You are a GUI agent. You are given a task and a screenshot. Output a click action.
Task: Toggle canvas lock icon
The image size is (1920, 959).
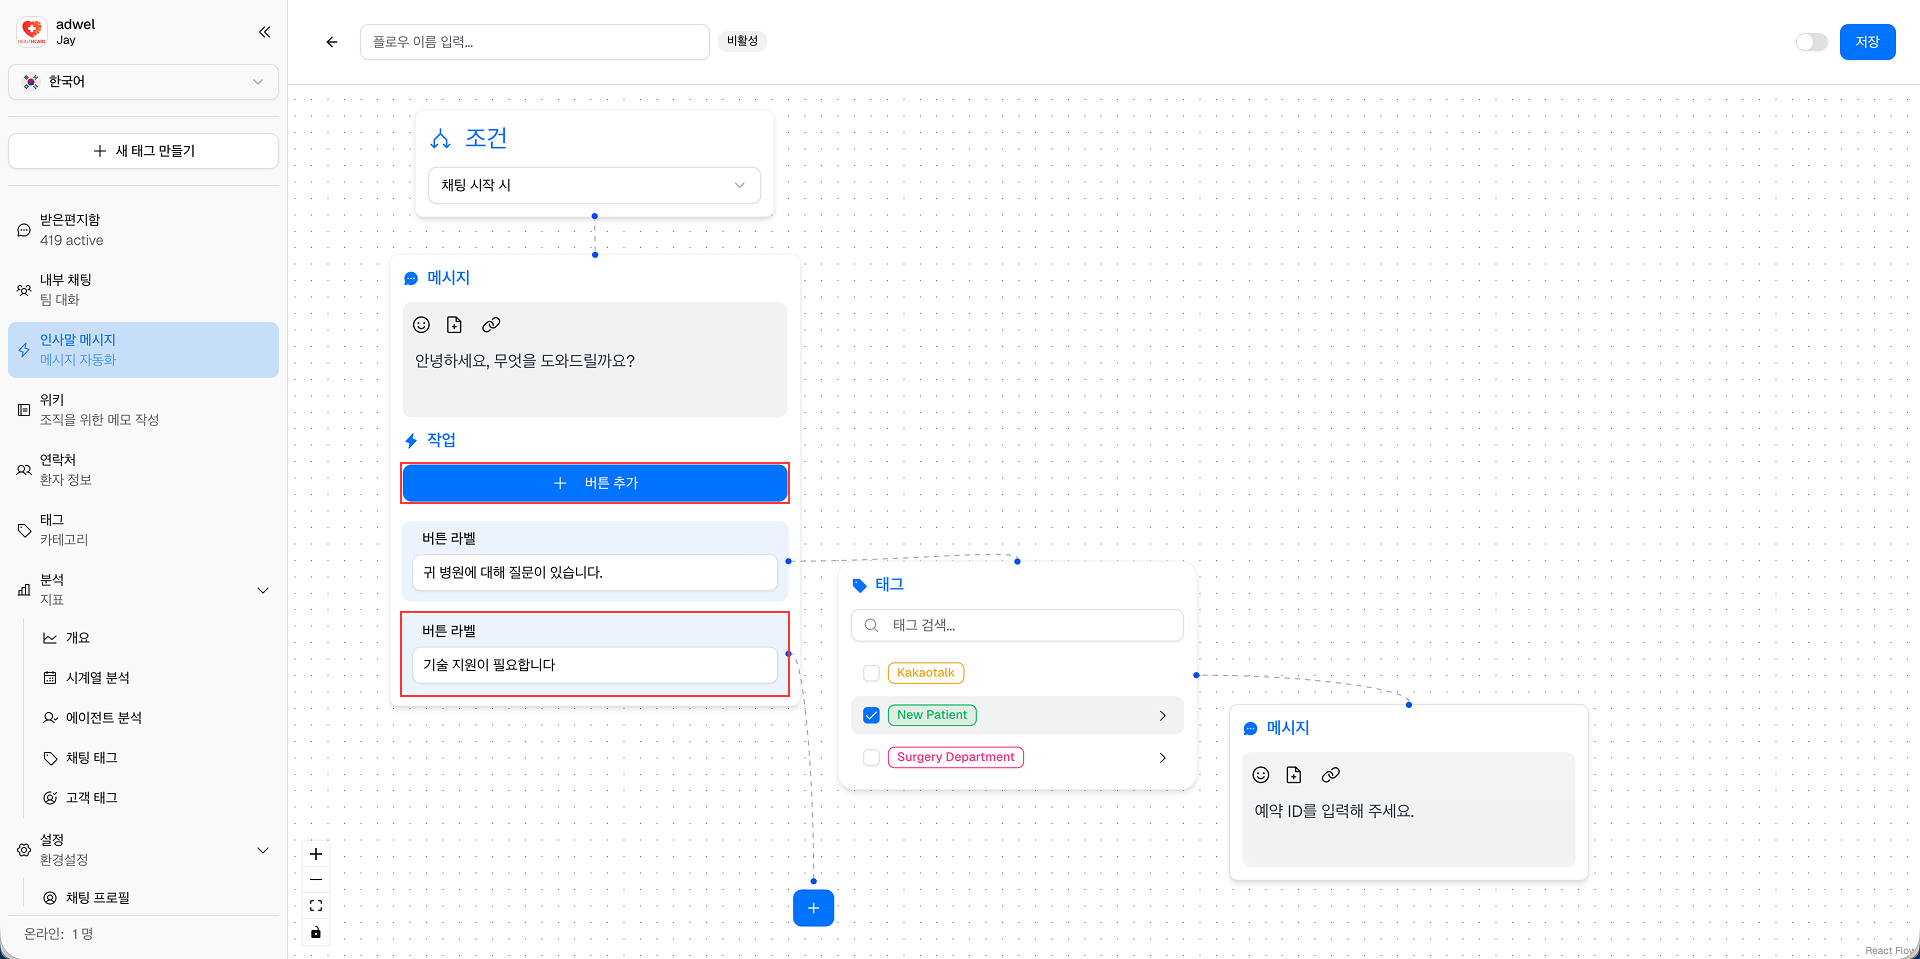[316, 932]
